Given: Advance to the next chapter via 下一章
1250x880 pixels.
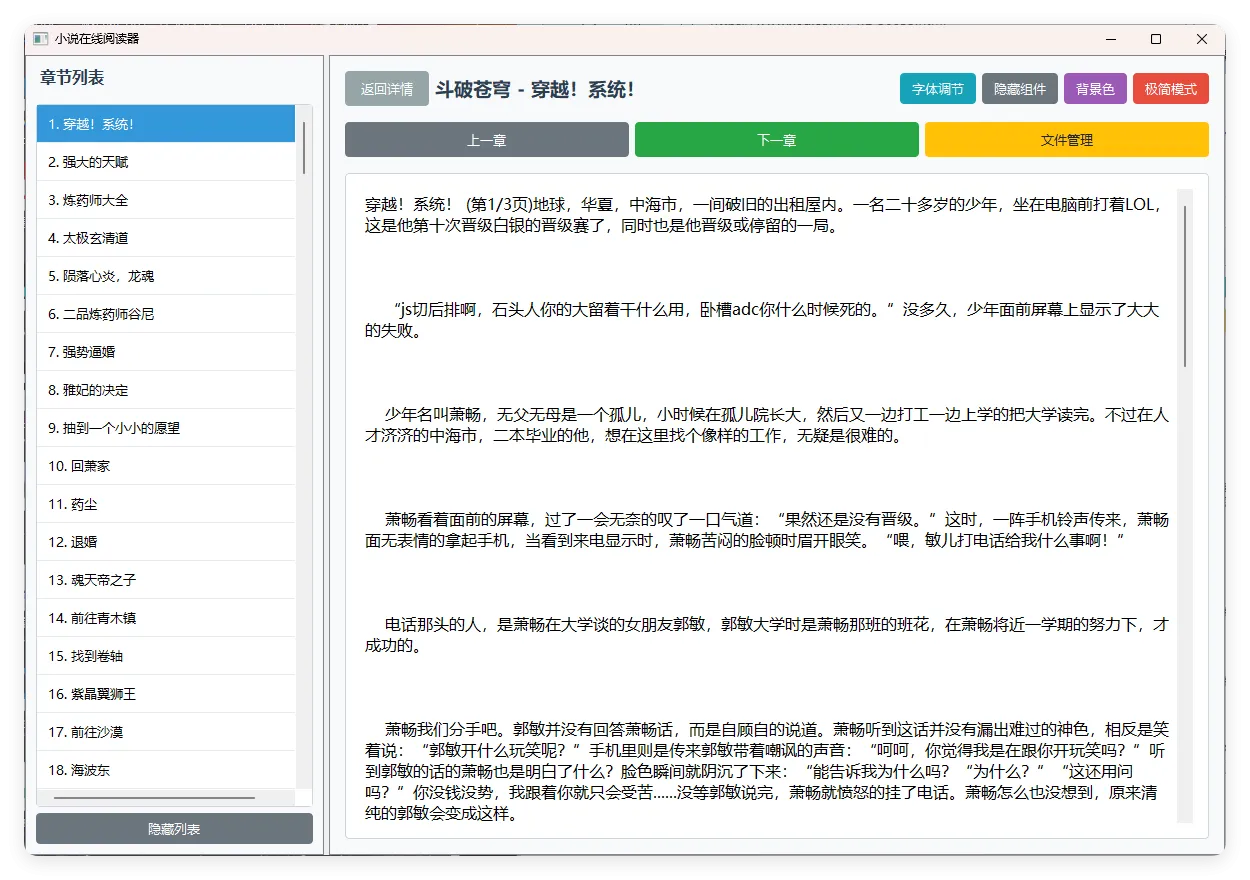Looking at the screenshot, I should pyautogui.click(x=777, y=139).
